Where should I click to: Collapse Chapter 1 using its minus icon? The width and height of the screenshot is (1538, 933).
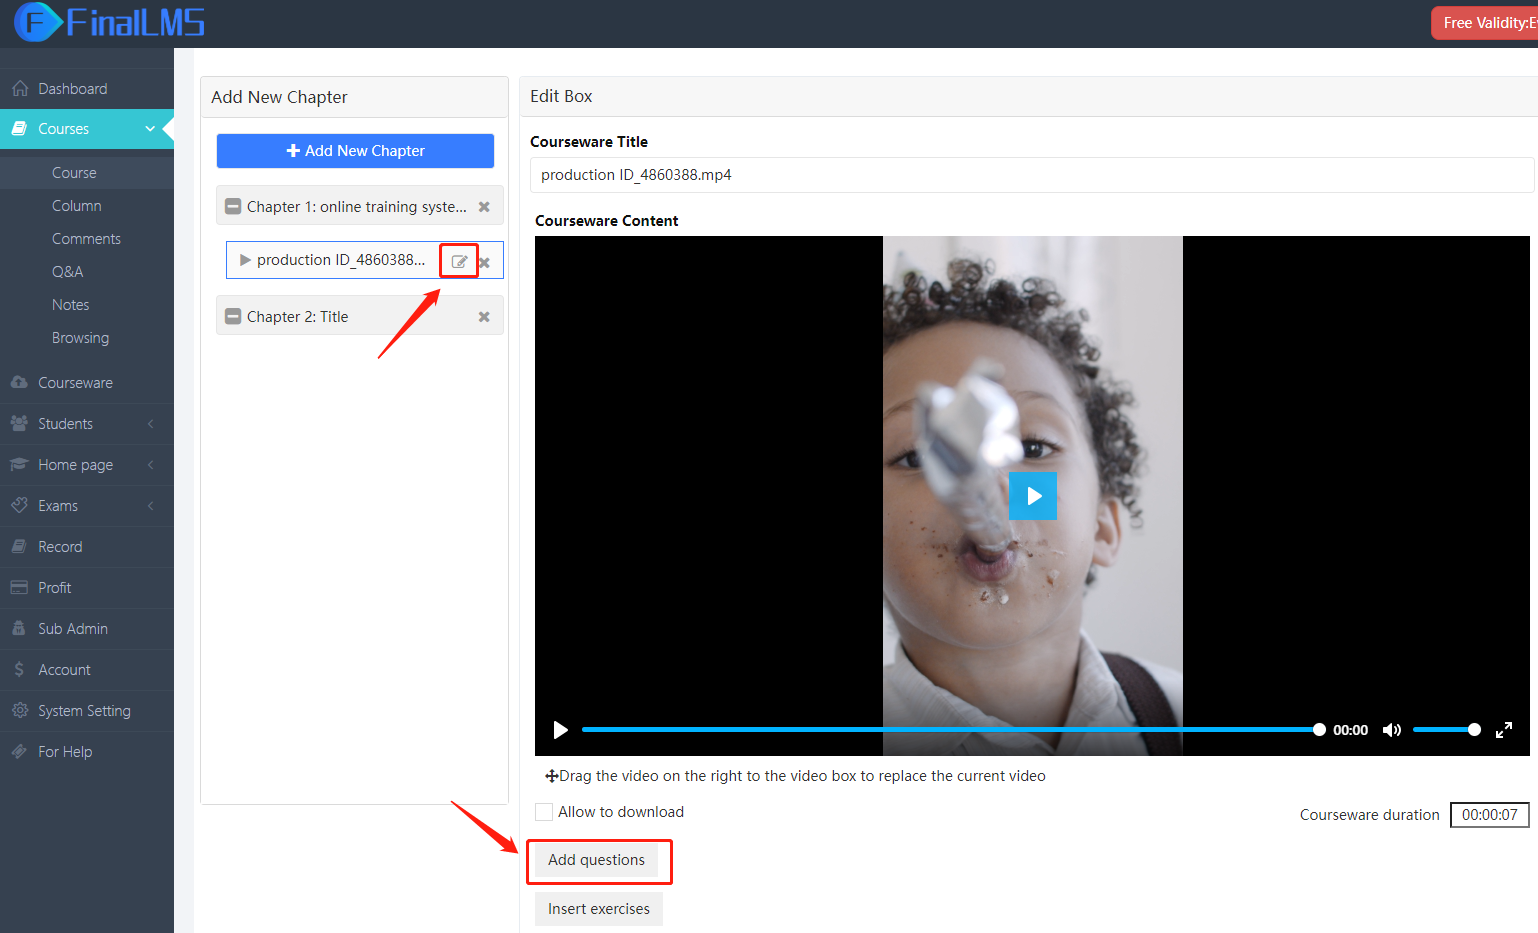(x=233, y=207)
